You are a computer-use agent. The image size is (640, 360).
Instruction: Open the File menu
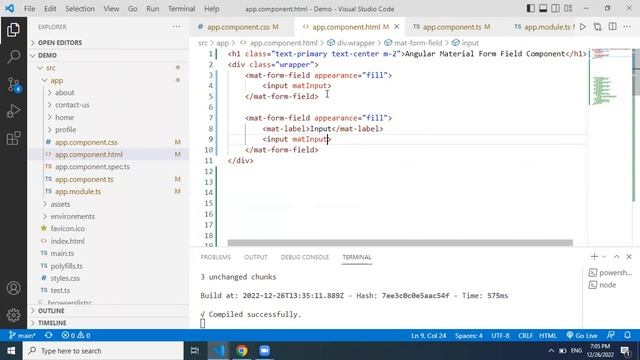tap(29, 9)
